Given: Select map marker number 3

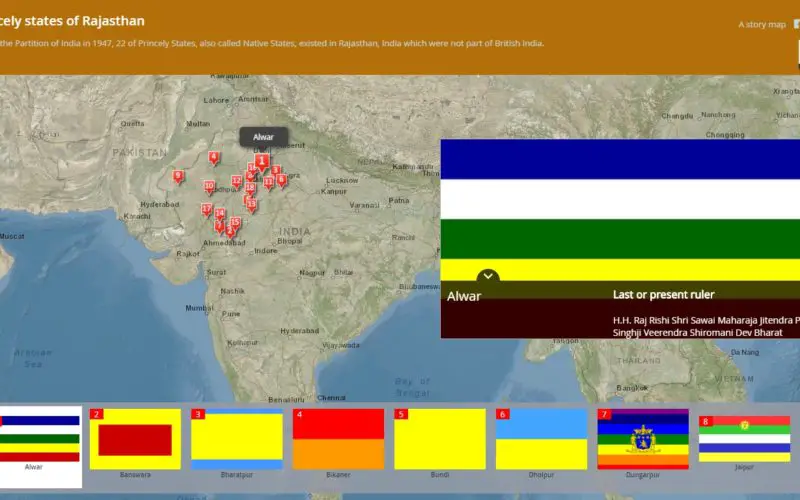Looking at the screenshot, I should click(276, 171).
